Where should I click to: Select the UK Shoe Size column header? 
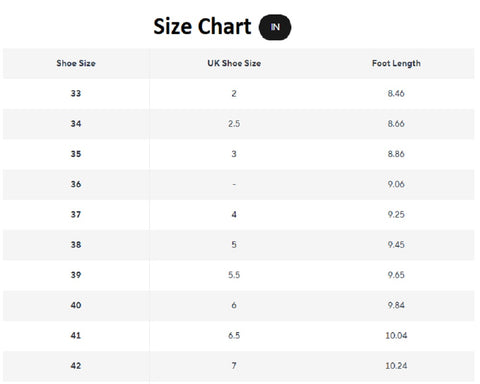[x=234, y=63]
